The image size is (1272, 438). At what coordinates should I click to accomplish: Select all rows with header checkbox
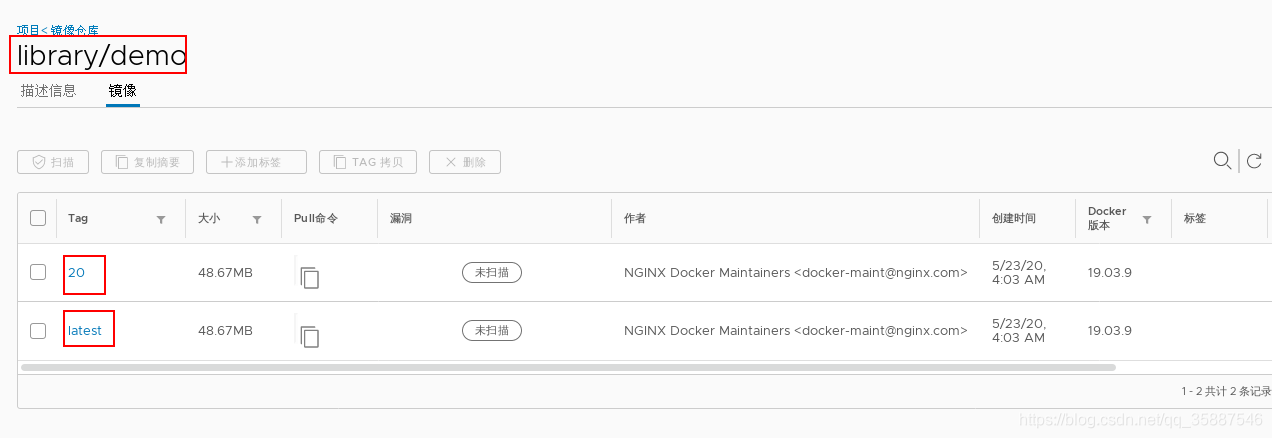click(x=38, y=218)
